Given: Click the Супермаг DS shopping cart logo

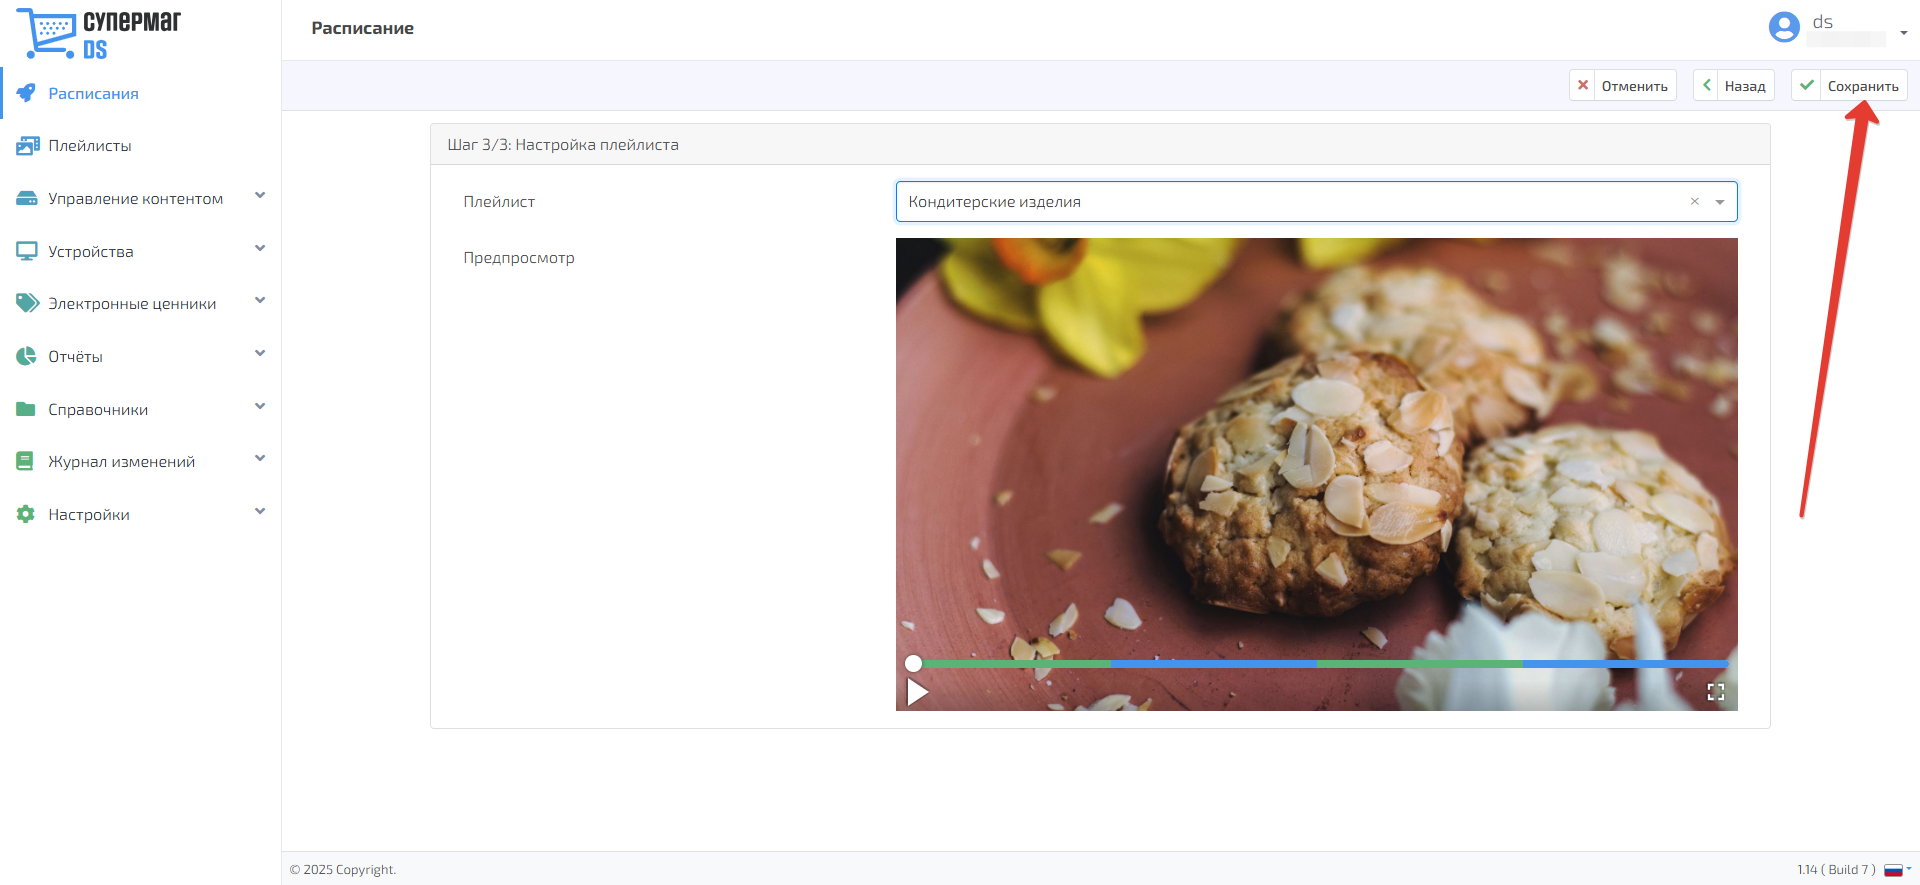Looking at the screenshot, I should [98, 34].
